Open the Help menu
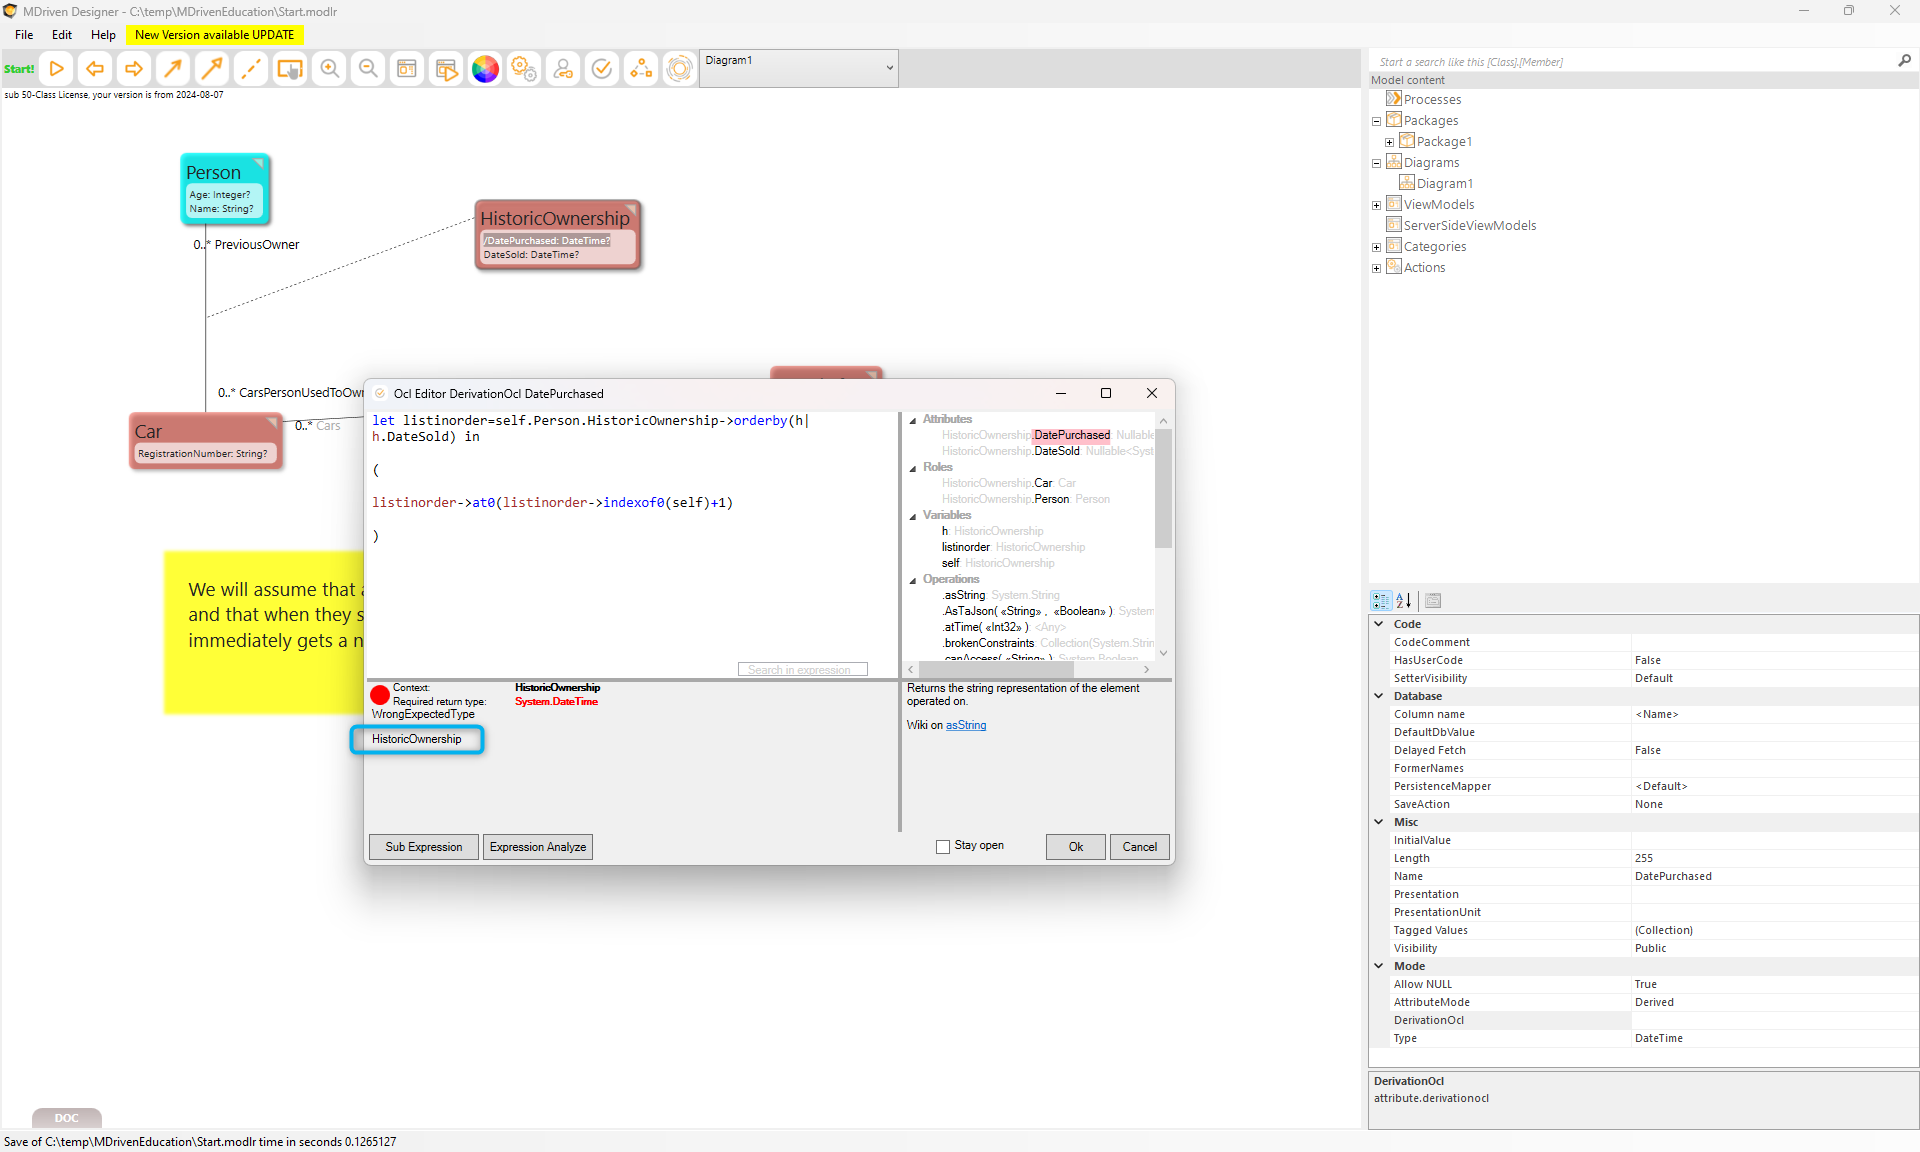Viewport: 1920px width, 1152px height. [x=103, y=35]
